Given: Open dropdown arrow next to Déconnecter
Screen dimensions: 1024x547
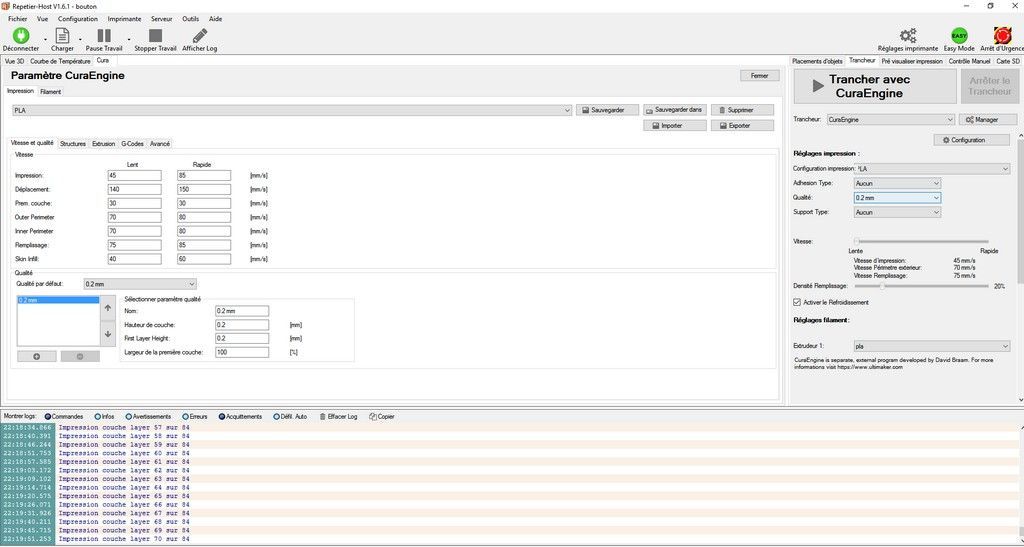Looking at the screenshot, I should [x=44, y=39].
